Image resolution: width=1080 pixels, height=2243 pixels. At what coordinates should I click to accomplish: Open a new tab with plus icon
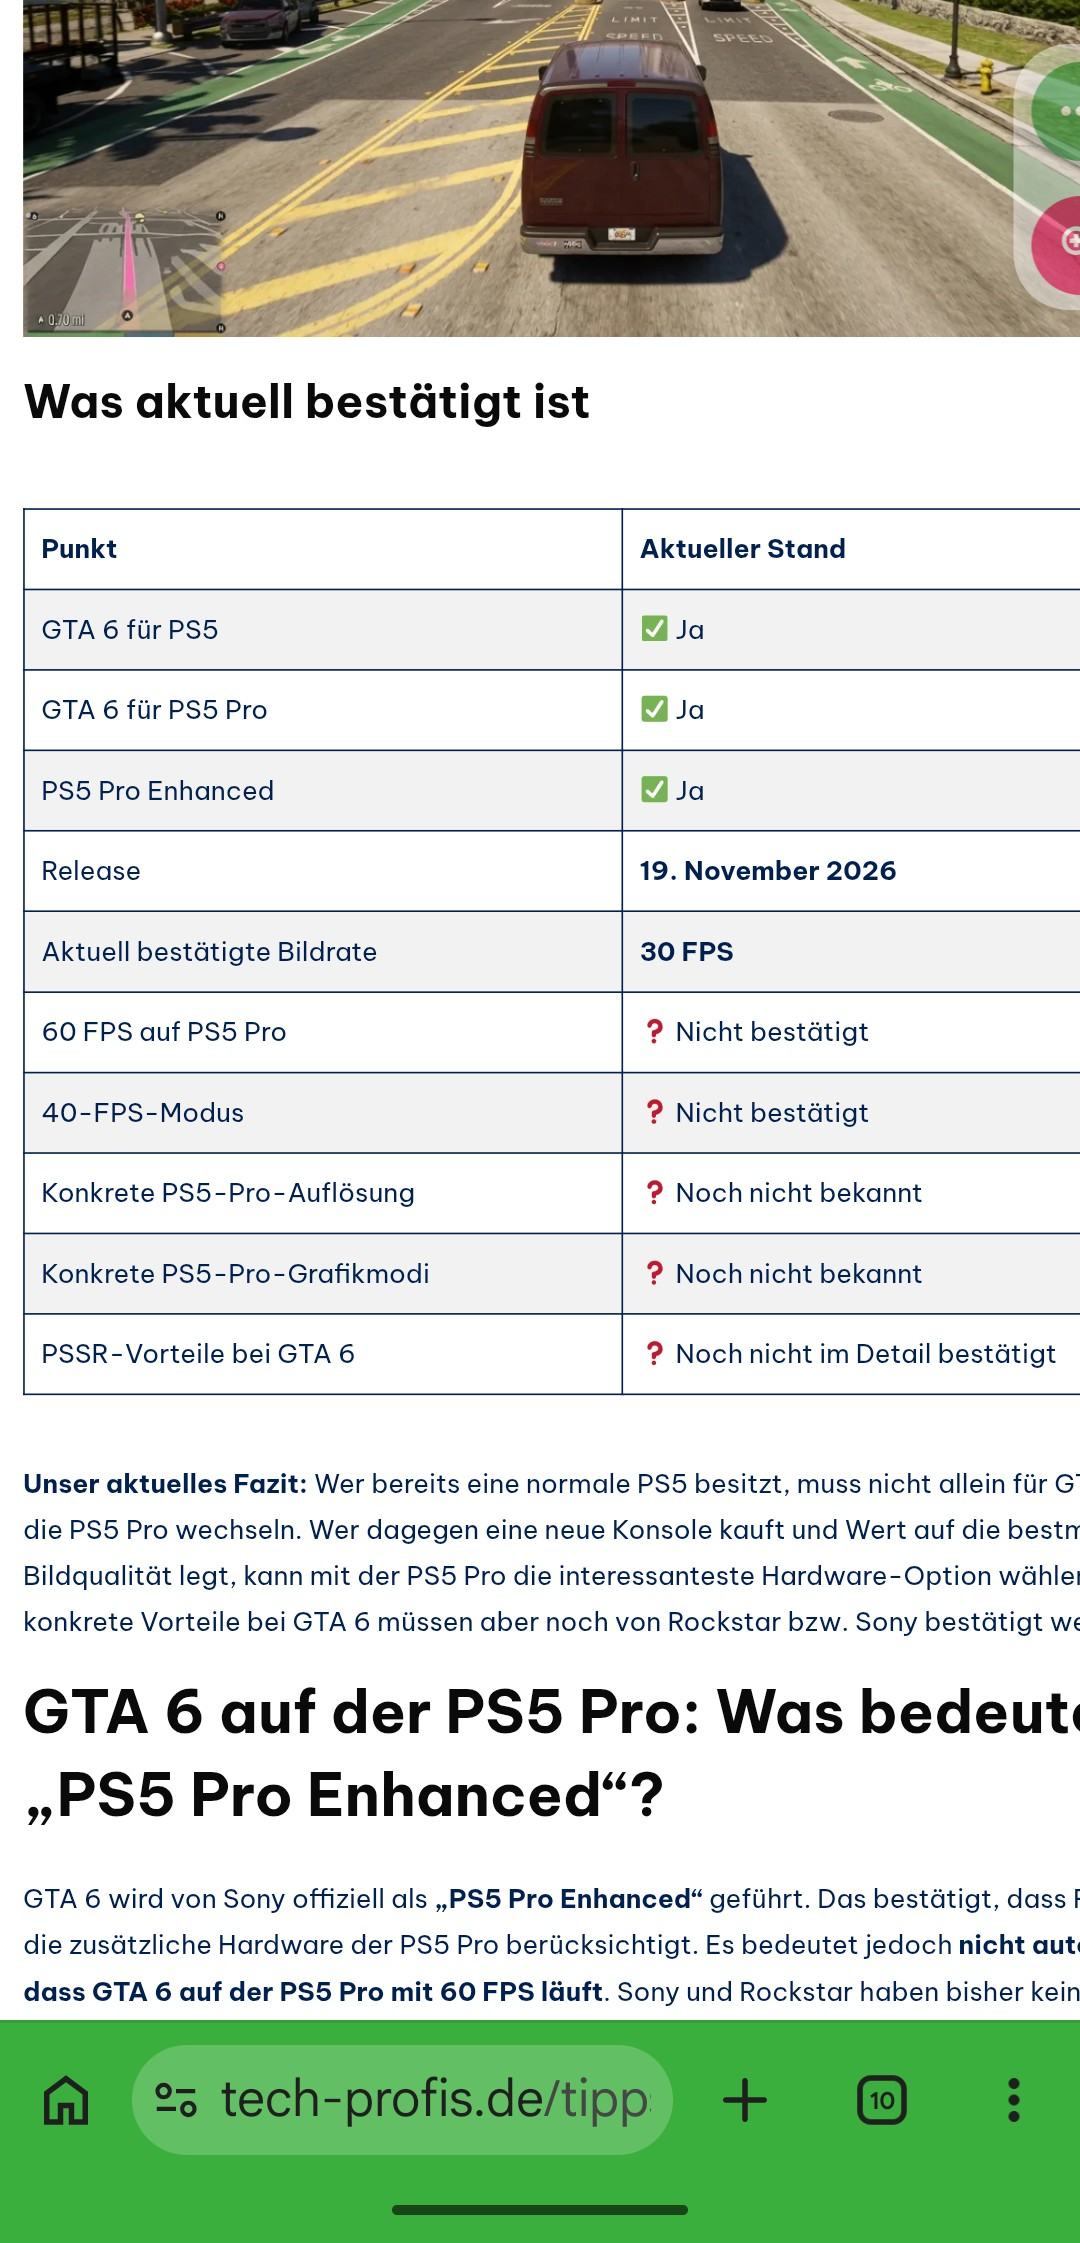pyautogui.click(x=745, y=2100)
